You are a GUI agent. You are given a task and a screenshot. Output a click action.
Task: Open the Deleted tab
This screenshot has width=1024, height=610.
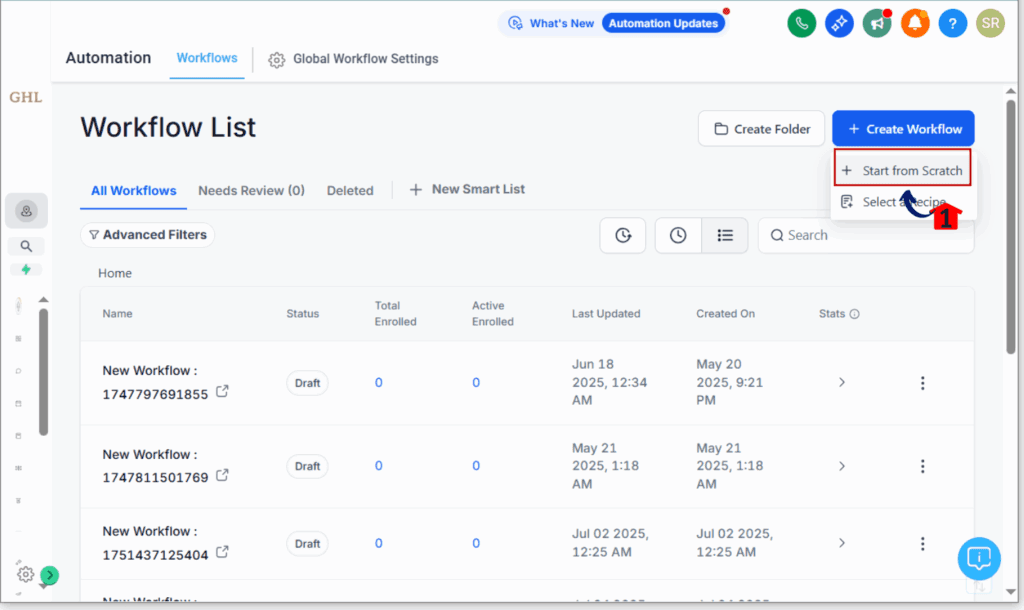[x=350, y=191]
